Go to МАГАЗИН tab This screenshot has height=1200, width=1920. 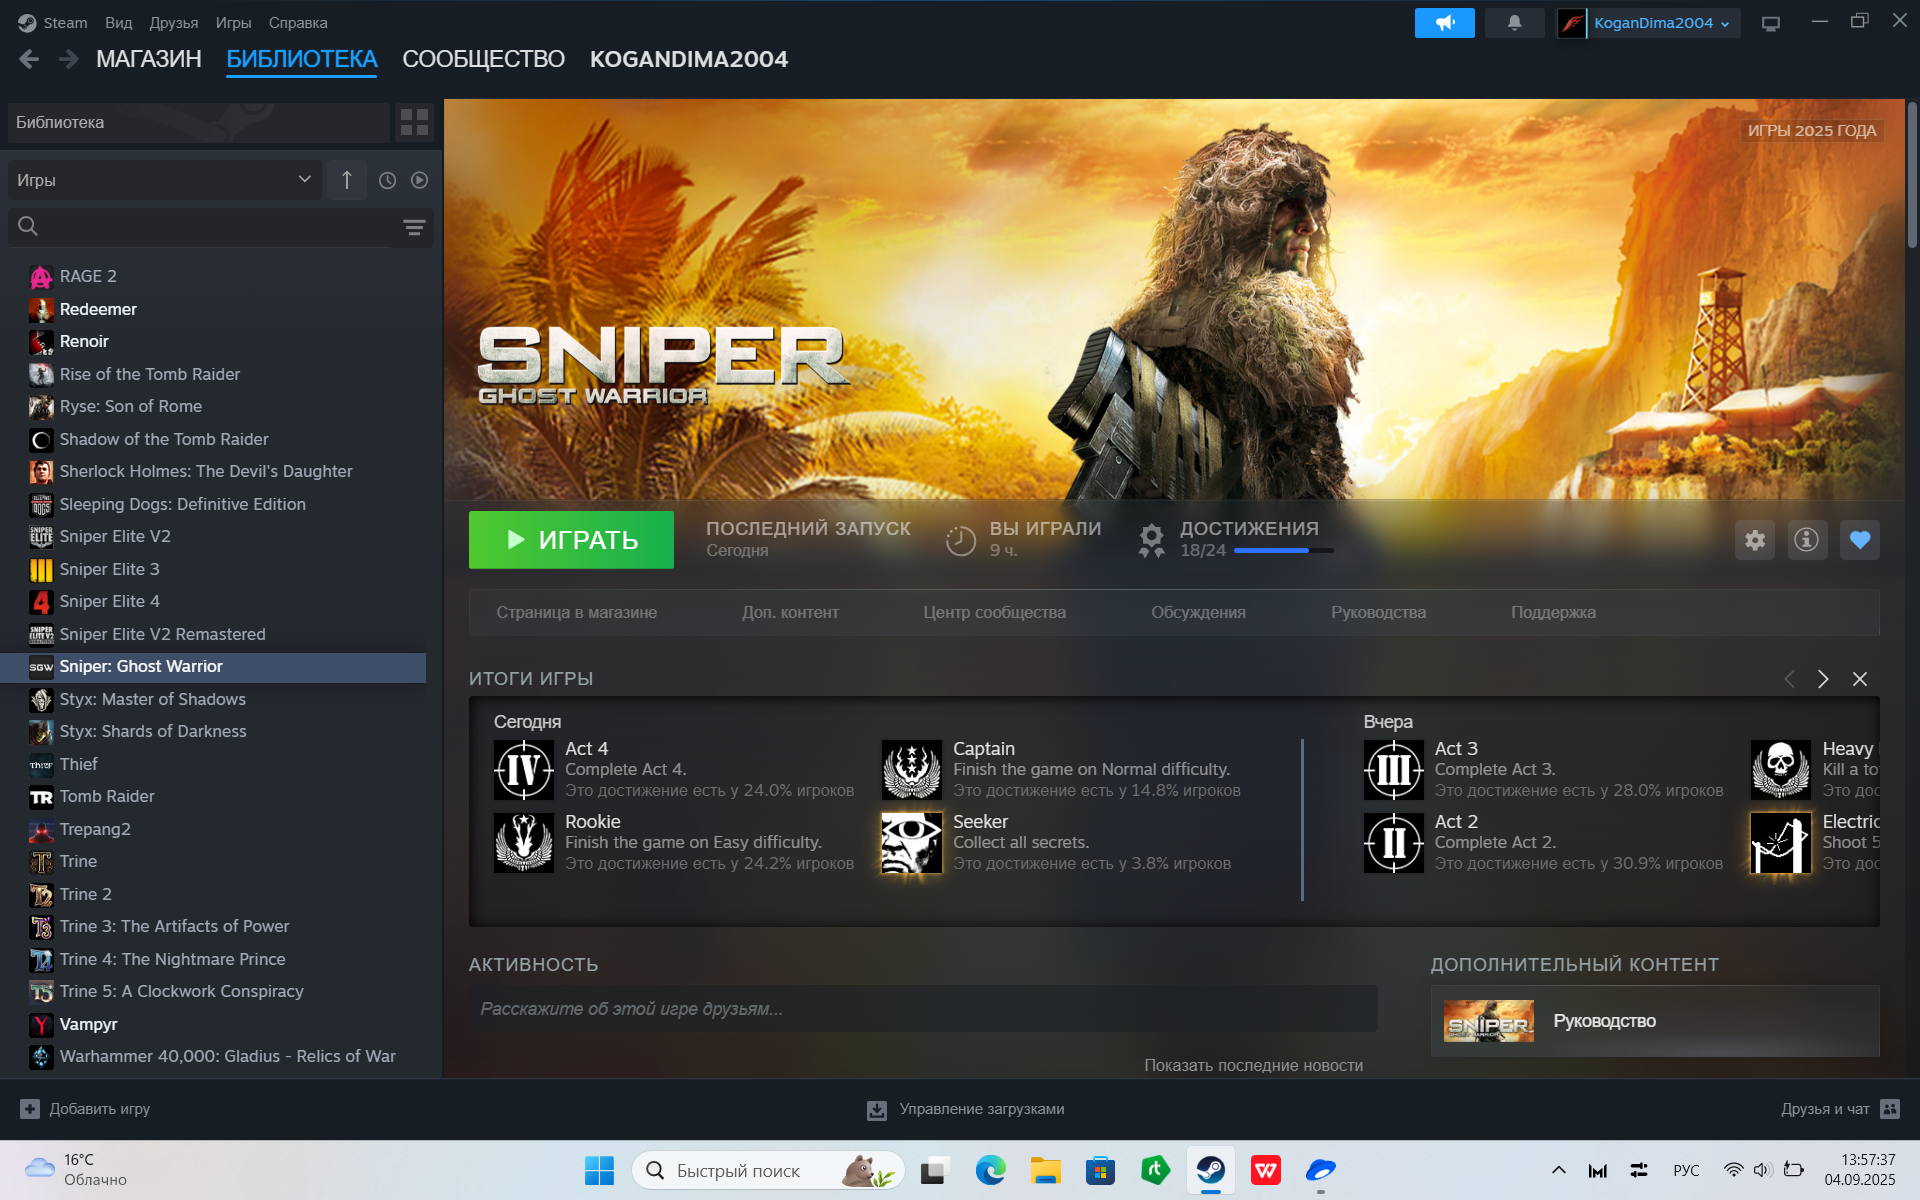click(149, 59)
